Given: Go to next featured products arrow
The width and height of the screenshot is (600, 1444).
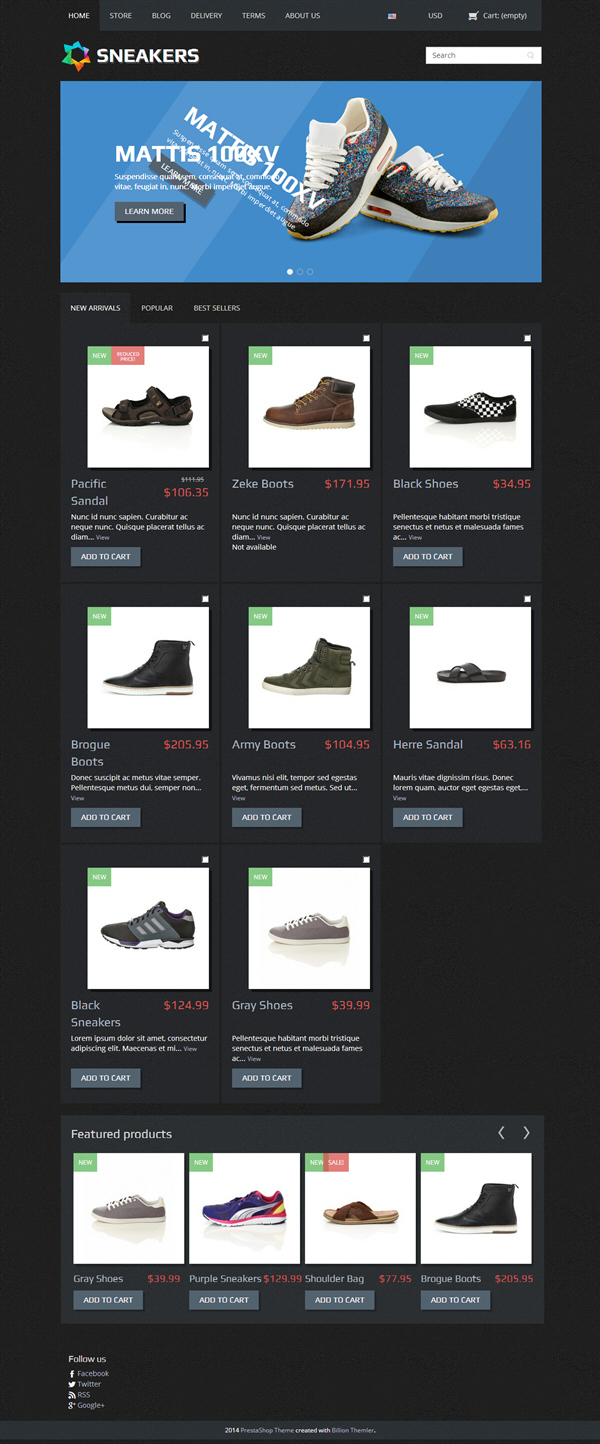Looking at the screenshot, I should coord(526,1133).
